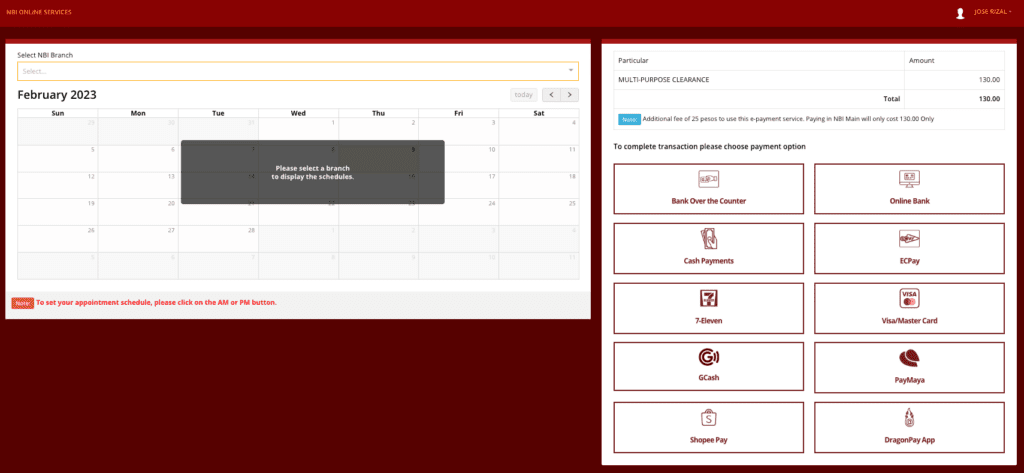Click the Visa card icon
Viewport: 1024px width, 473px height.
pyautogui.click(x=909, y=299)
